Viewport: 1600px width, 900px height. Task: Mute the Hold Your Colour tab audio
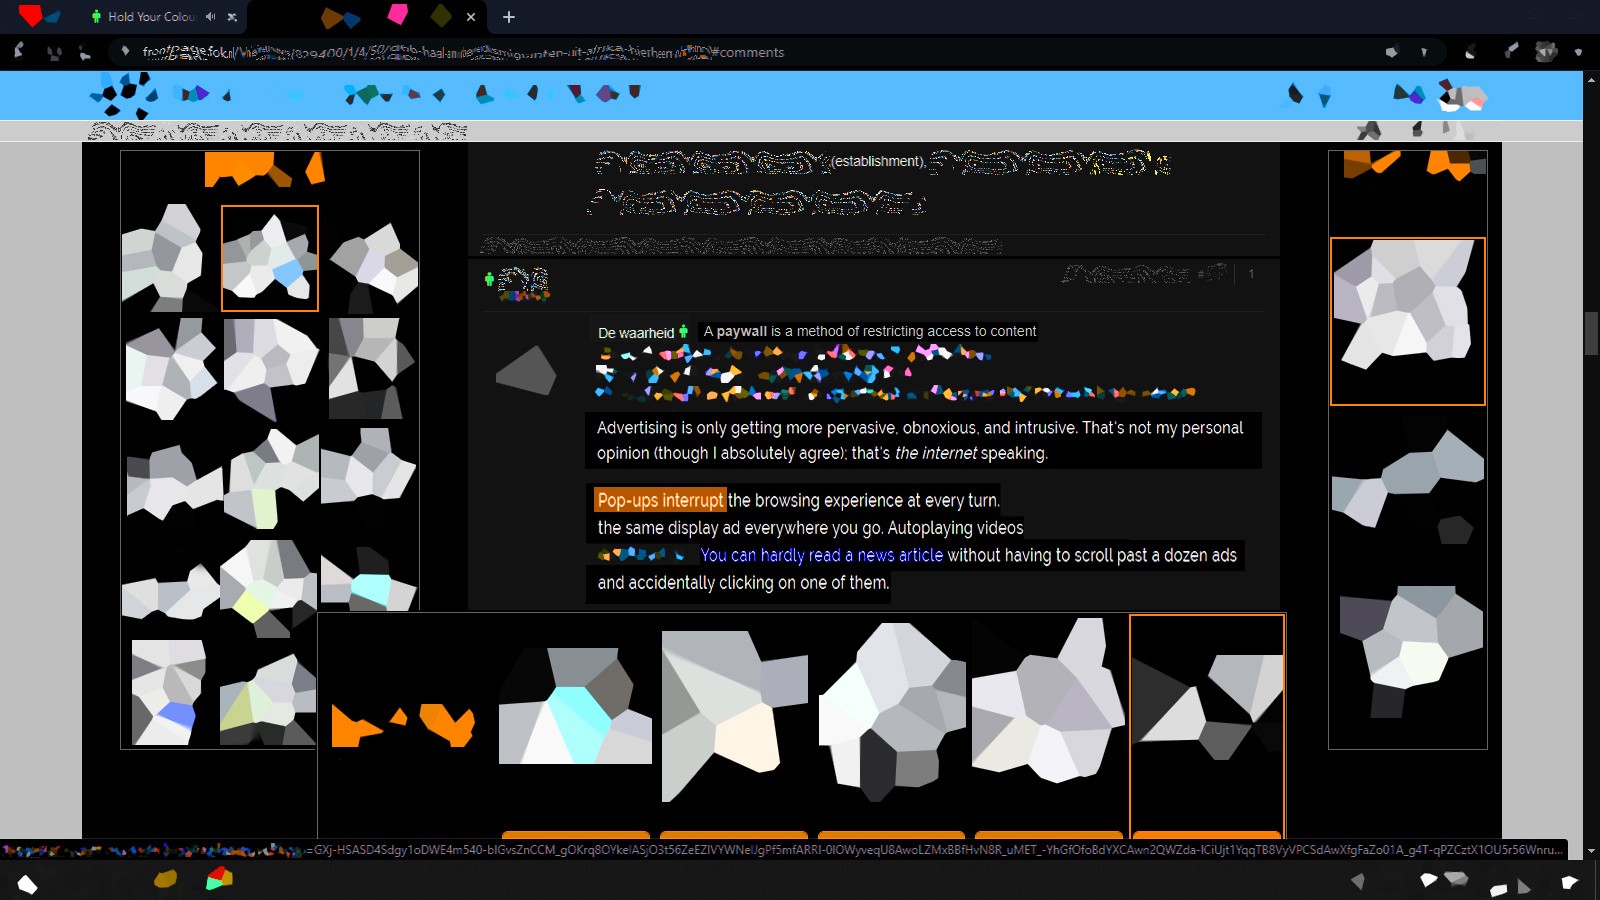pyautogui.click(x=211, y=17)
